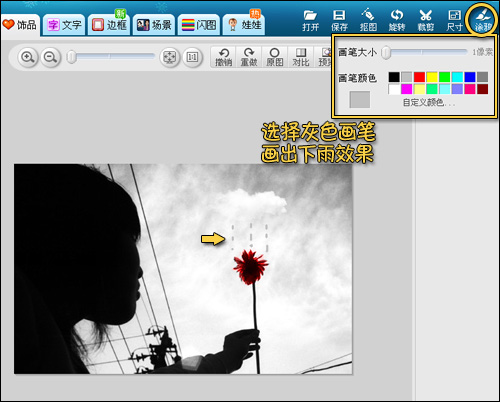Image resolution: width=500 pixels, height=402 pixels.
Task: Click the 画笔大小 brush size slider handle
Action: [386, 52]
